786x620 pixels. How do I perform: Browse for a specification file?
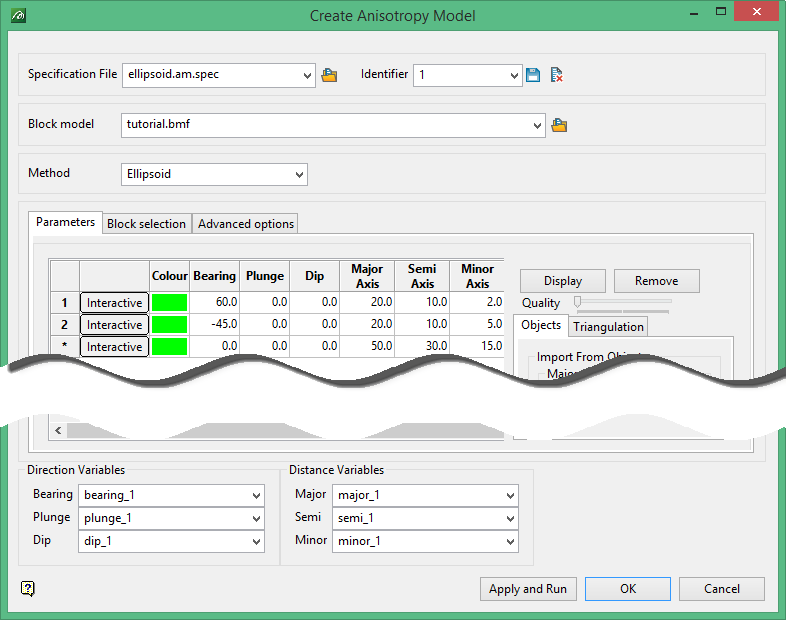coord(329,75)
